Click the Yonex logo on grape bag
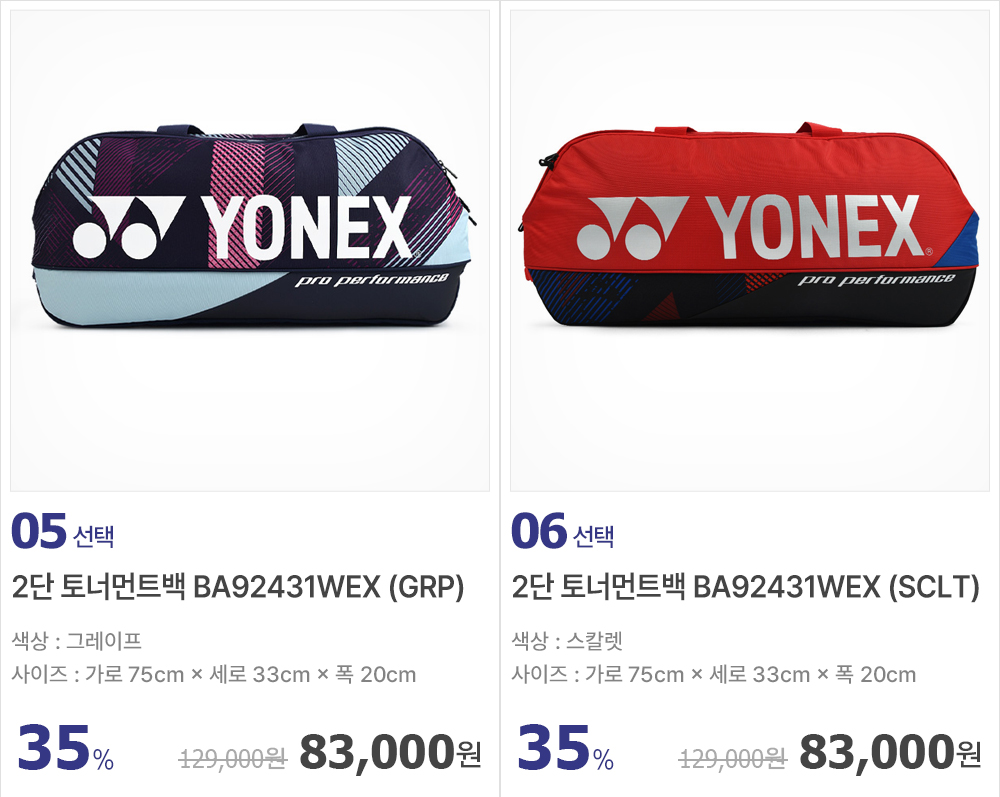The width and height of the screenshot is (1000, 797). 243,228
